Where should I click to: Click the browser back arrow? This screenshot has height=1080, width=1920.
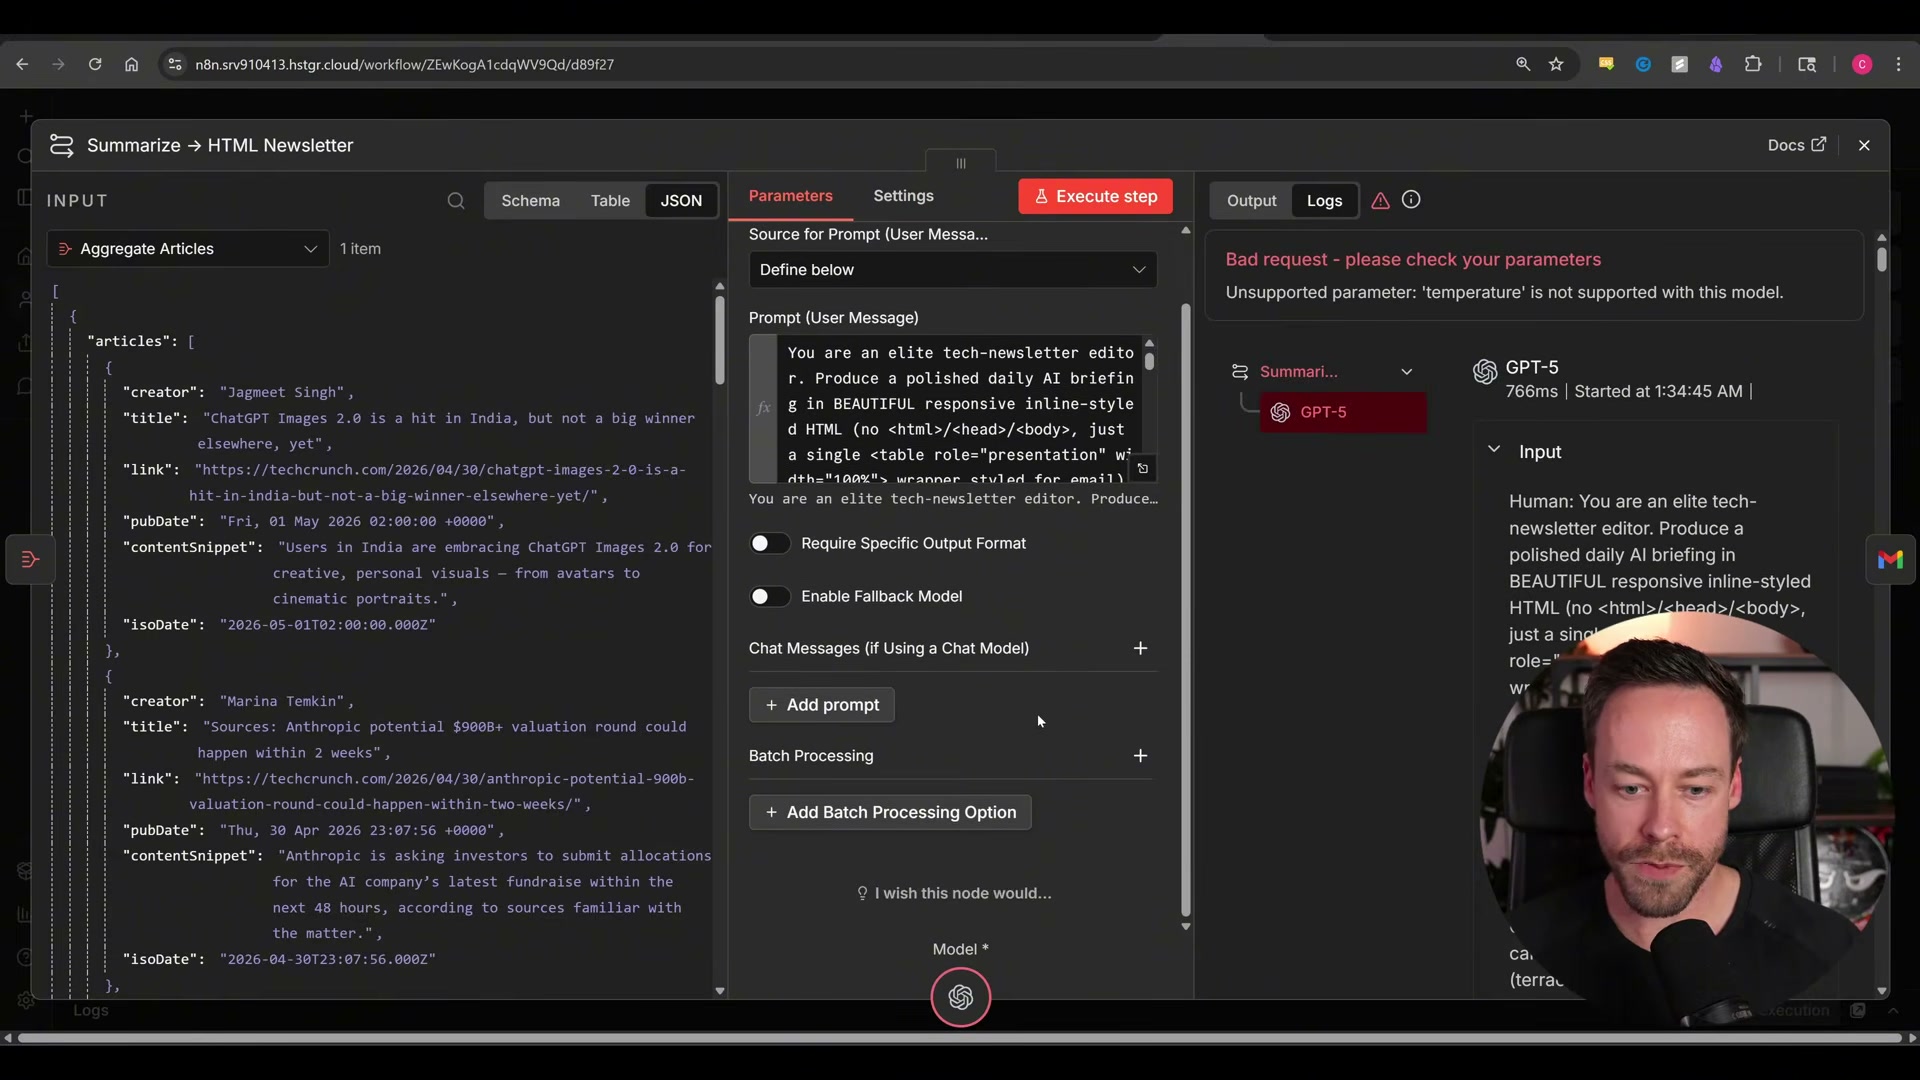pos(22,64)
